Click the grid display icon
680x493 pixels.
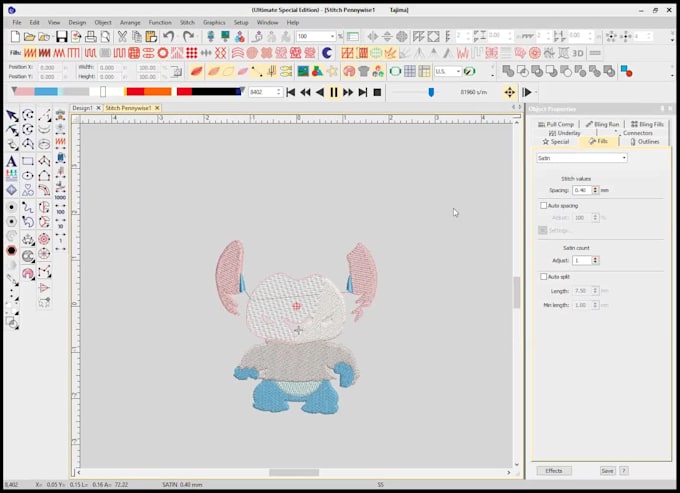point(410,71)
